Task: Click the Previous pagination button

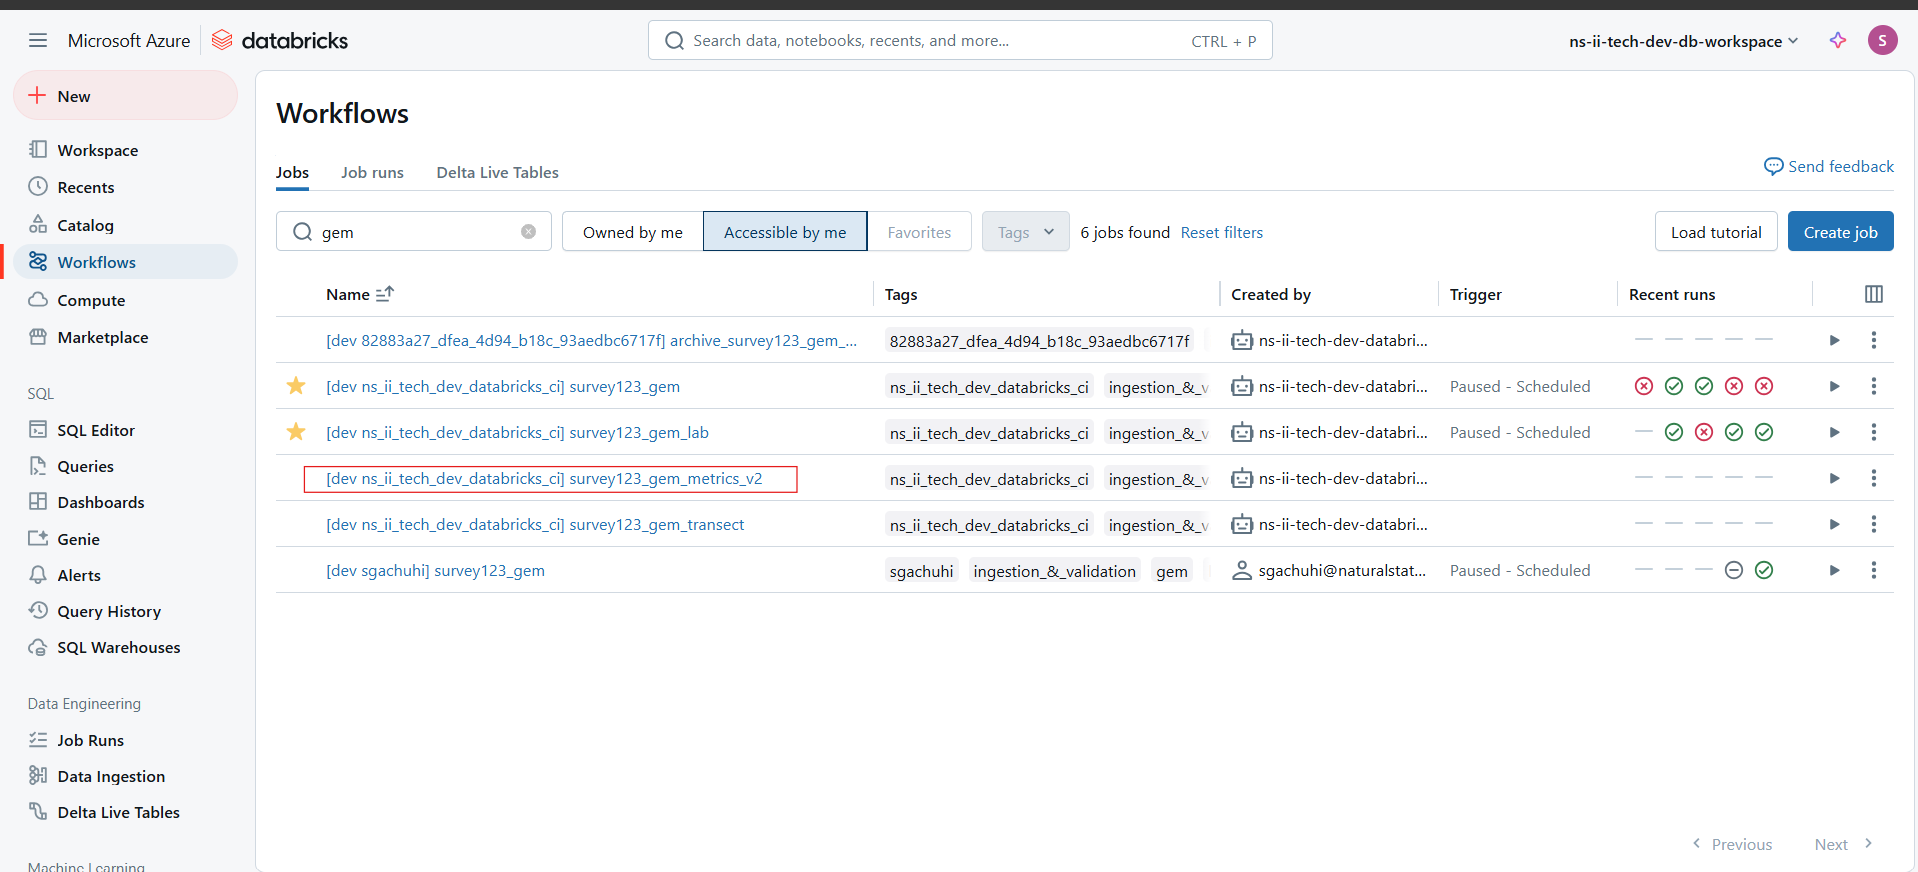Action: [1732, 844]
